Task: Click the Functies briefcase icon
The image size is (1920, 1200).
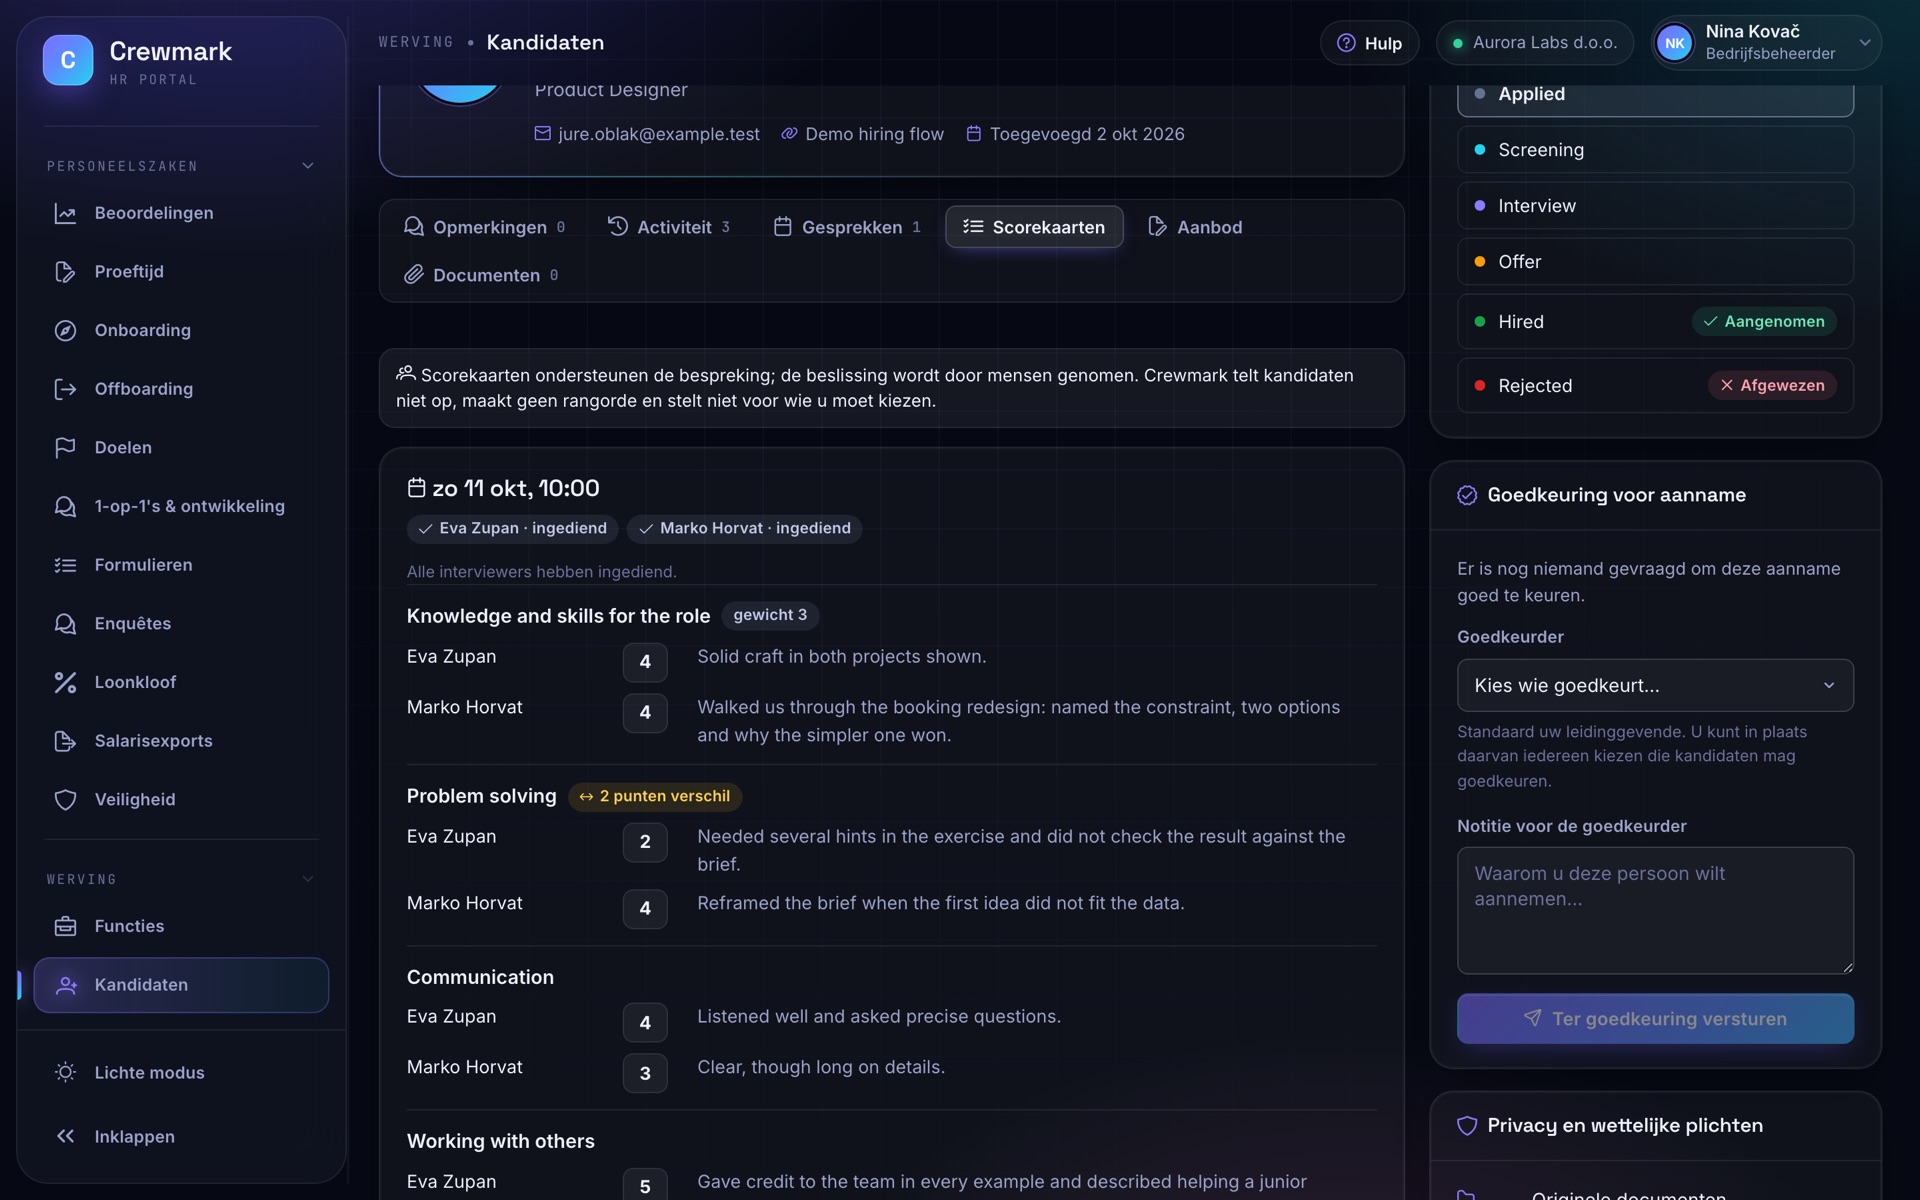Action: point(65,926)
